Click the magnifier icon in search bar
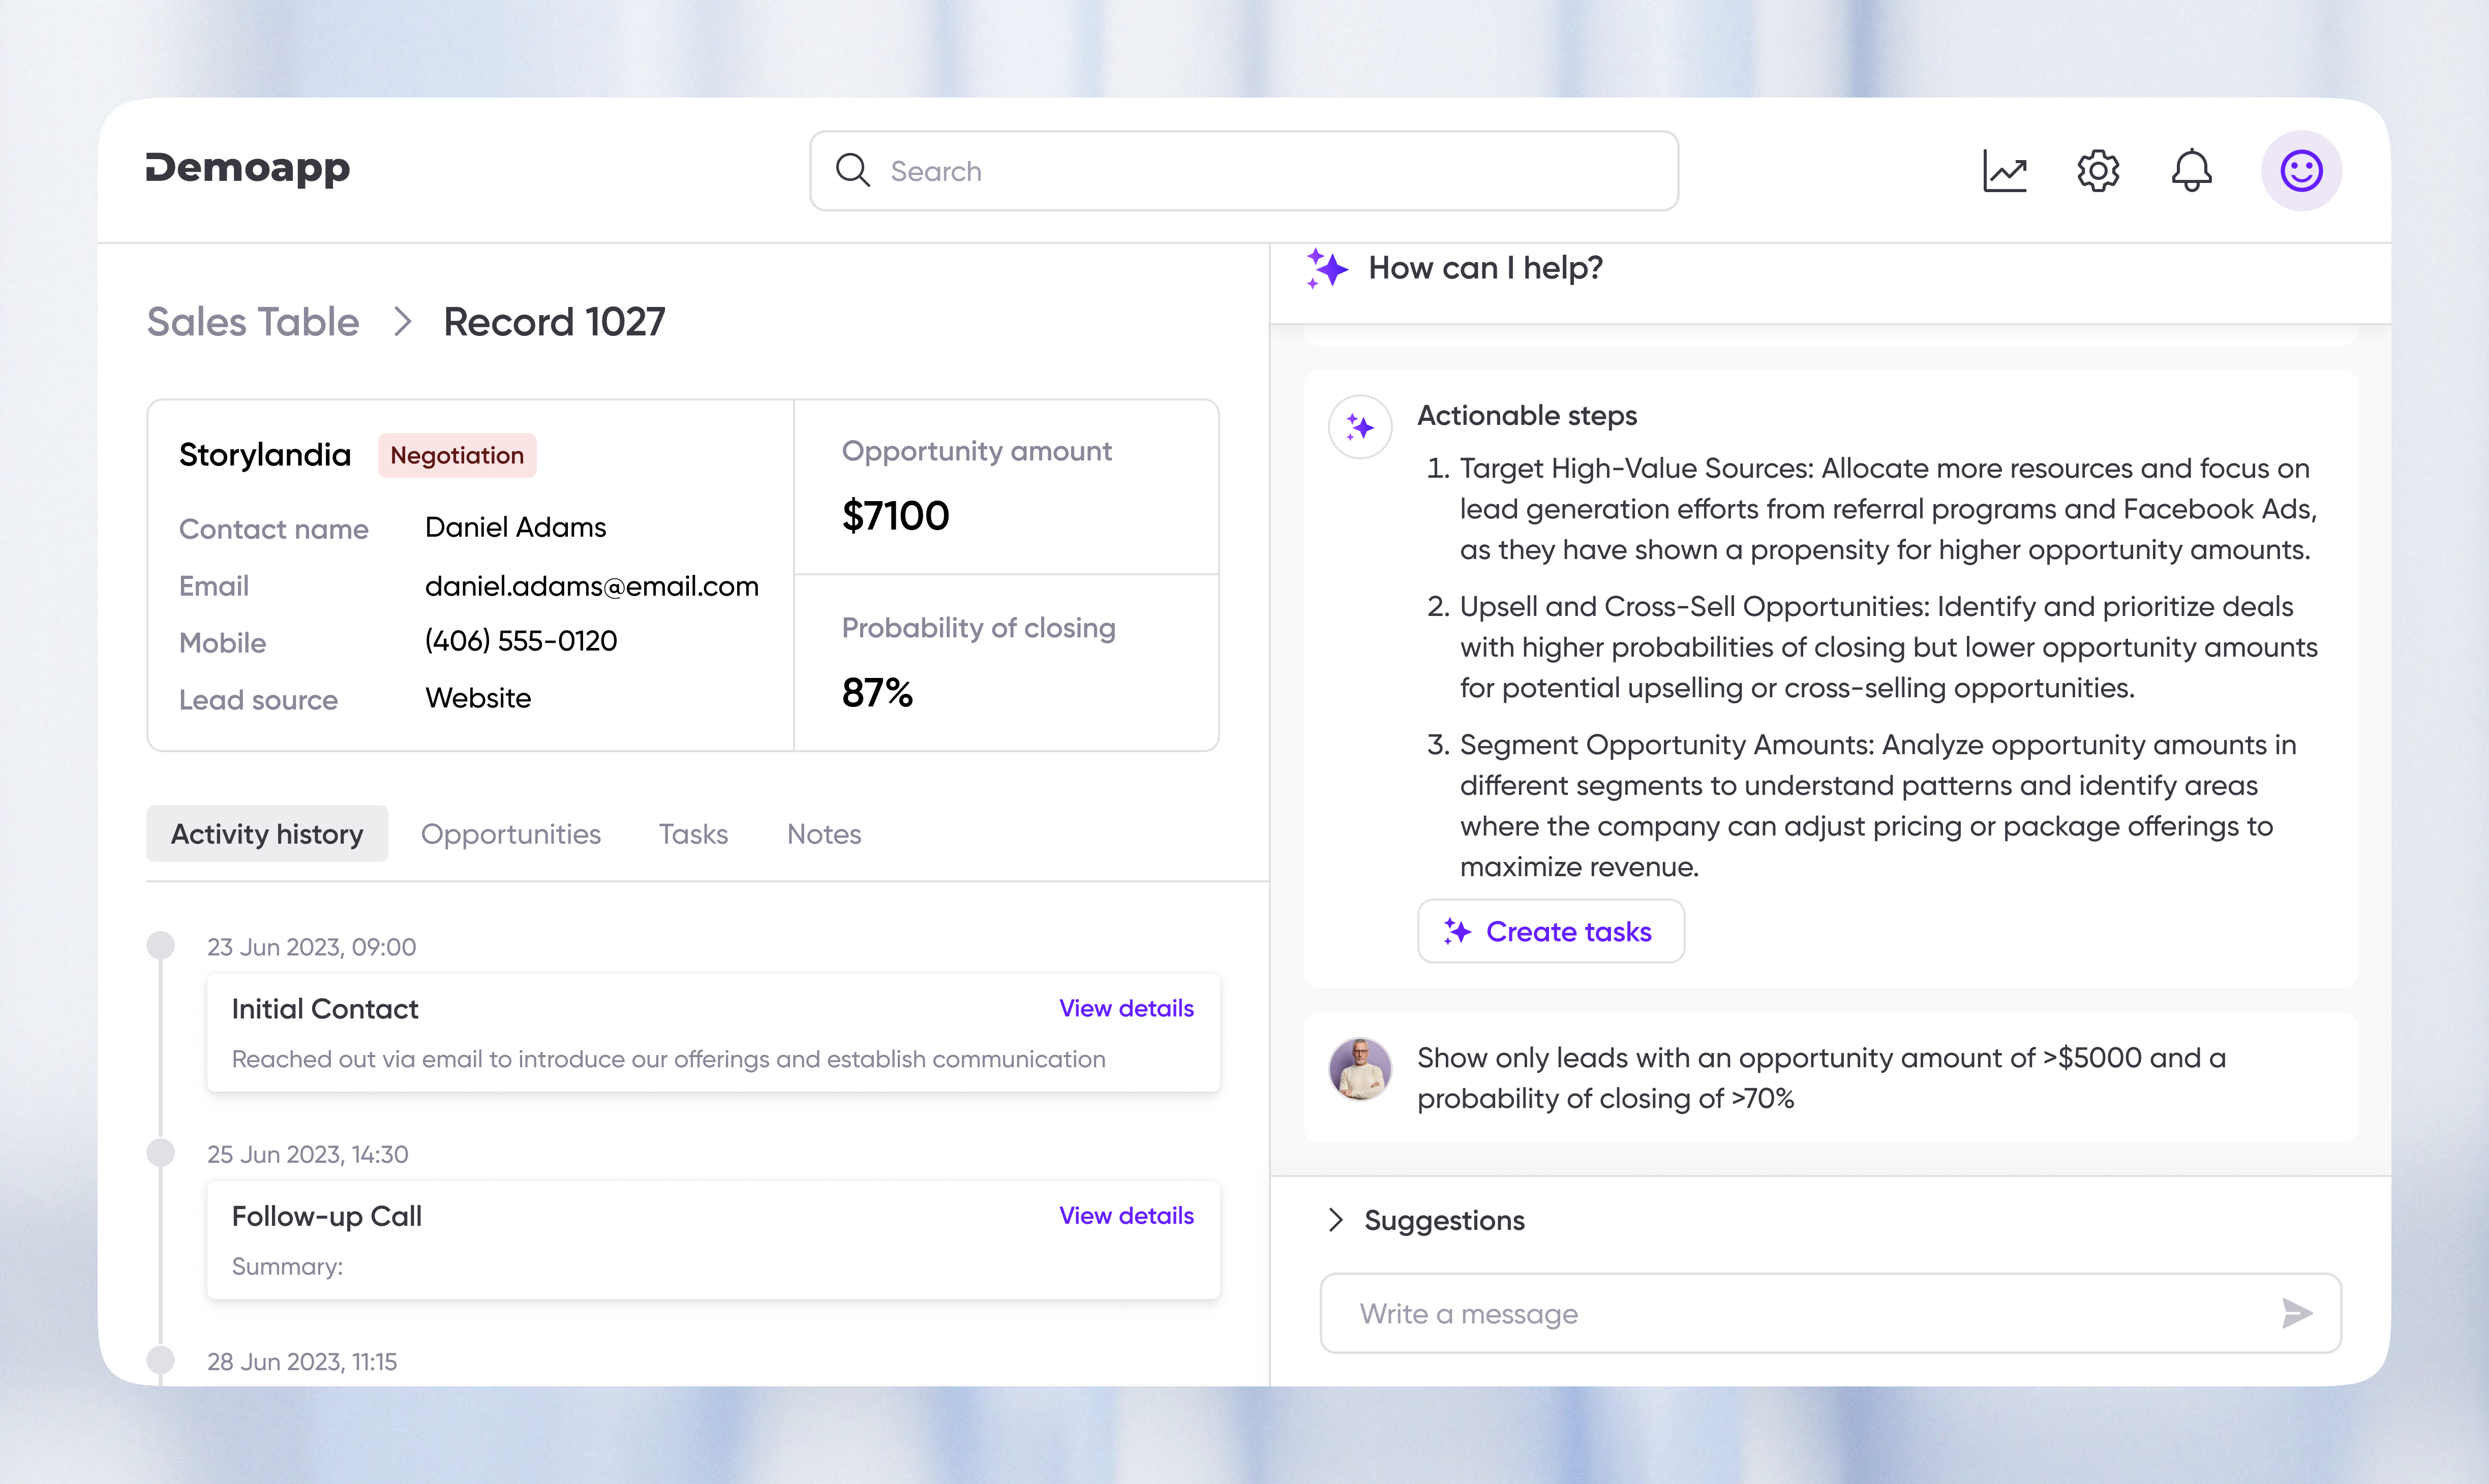Viewport: 2489px width, 1484px height. point(853,171)
